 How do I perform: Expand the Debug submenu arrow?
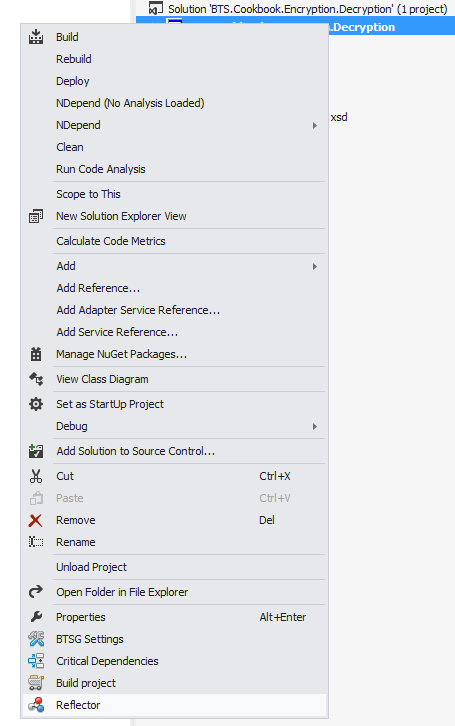[315, 426]
